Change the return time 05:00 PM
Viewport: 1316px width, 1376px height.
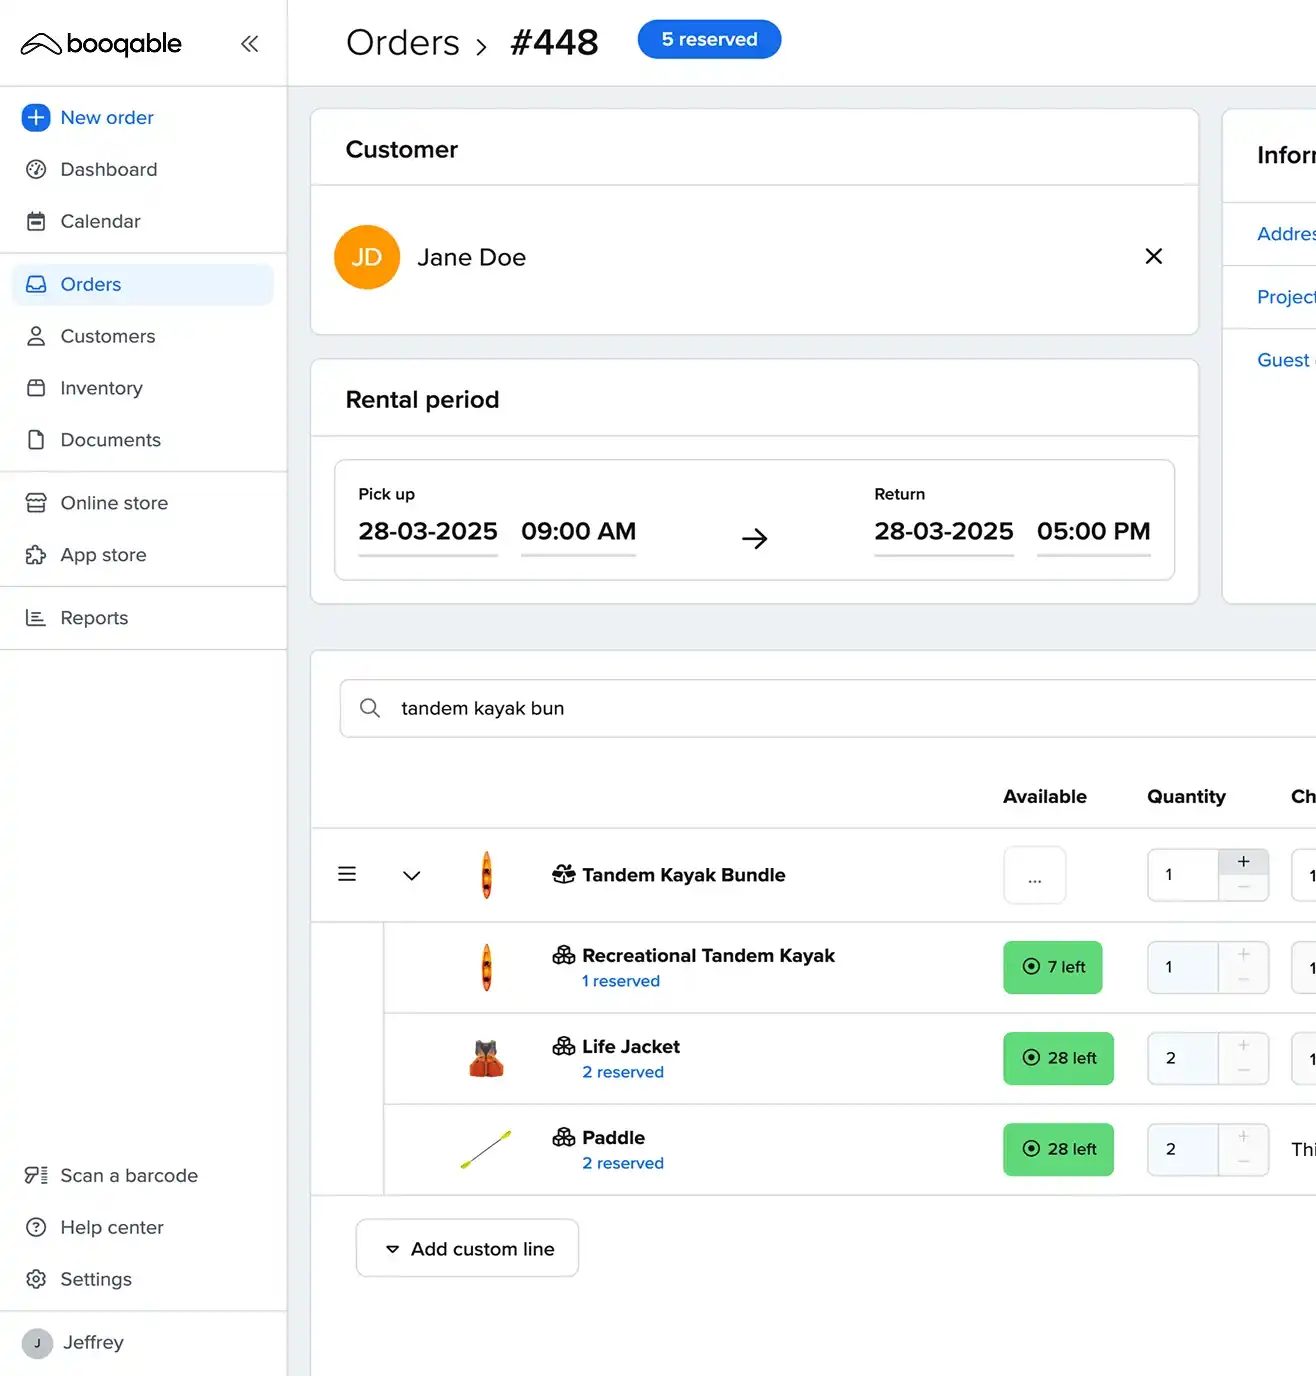[x=1093, y=532]
